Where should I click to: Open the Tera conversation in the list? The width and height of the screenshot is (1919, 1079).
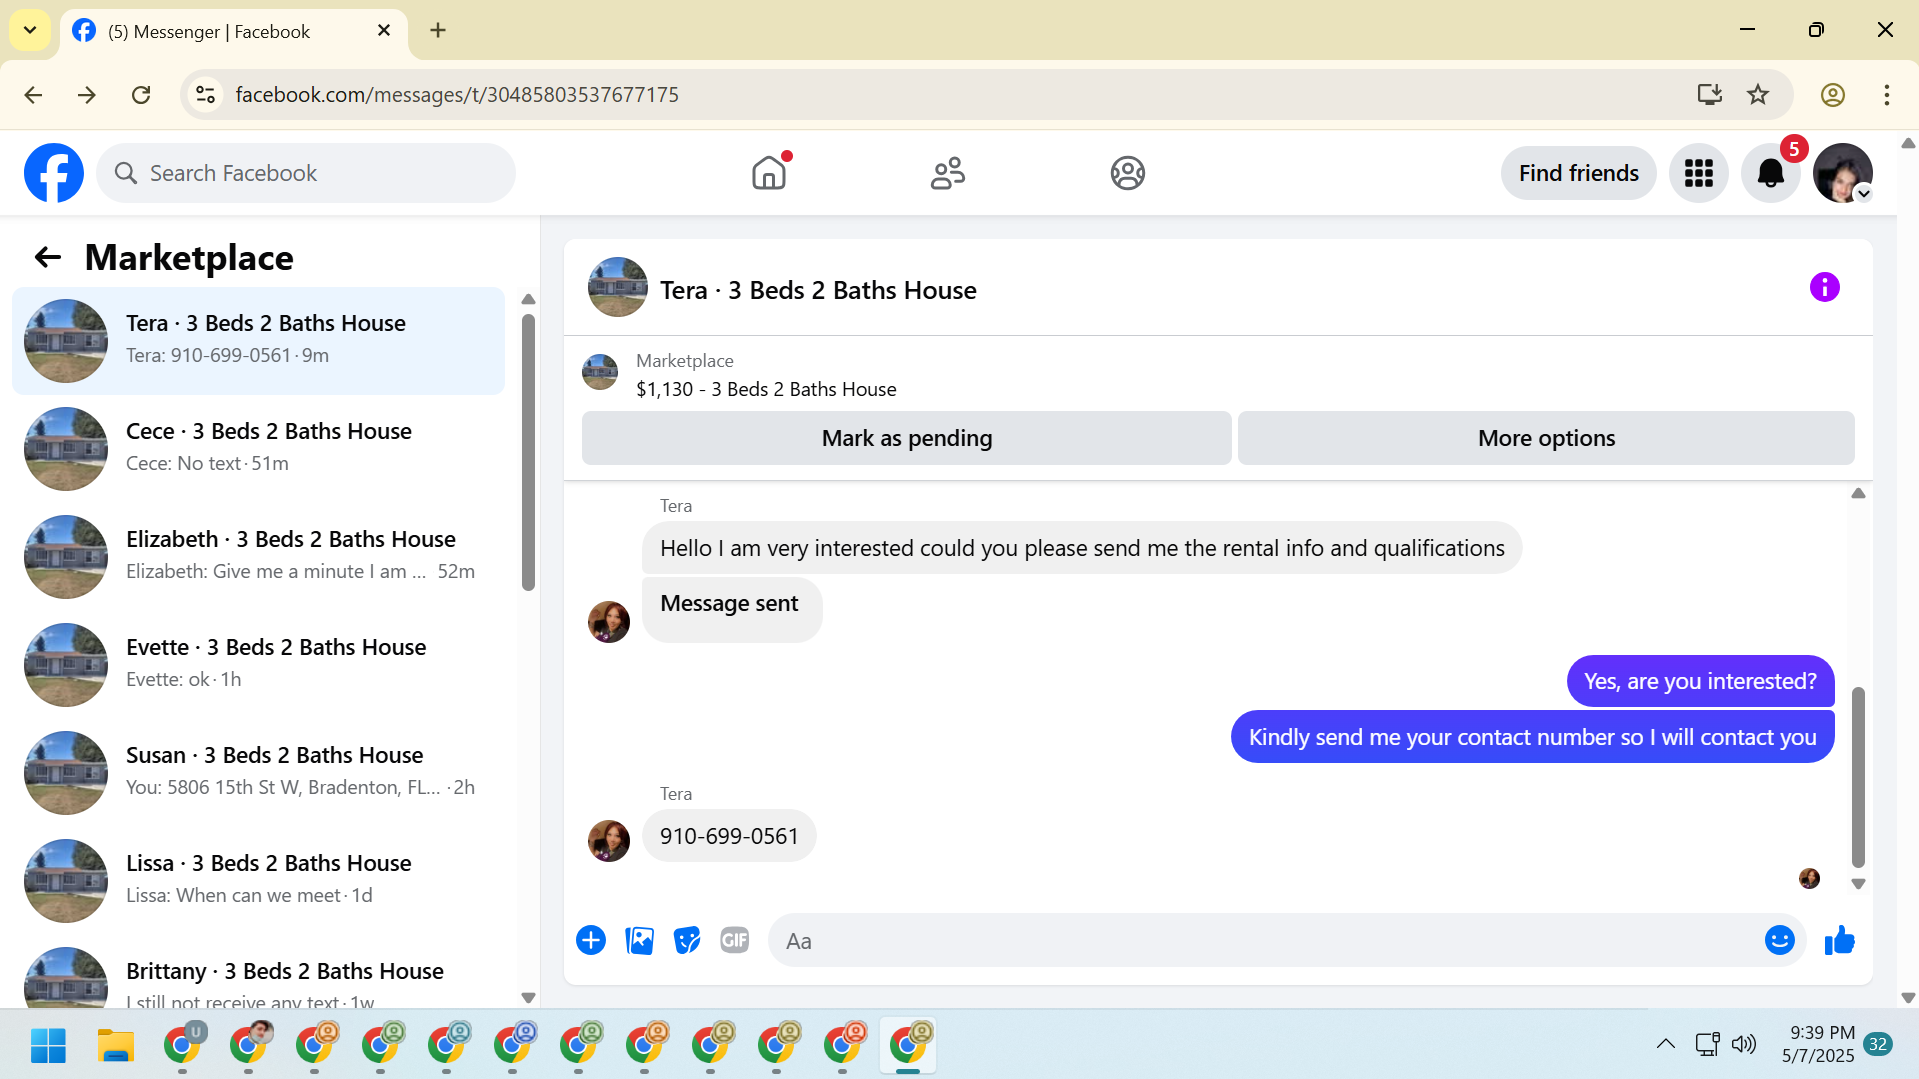tap(258, 341)
